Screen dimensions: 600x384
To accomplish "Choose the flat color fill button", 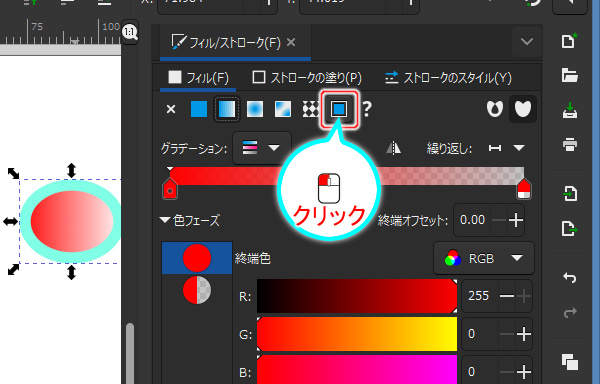I will tap(199, 109).
